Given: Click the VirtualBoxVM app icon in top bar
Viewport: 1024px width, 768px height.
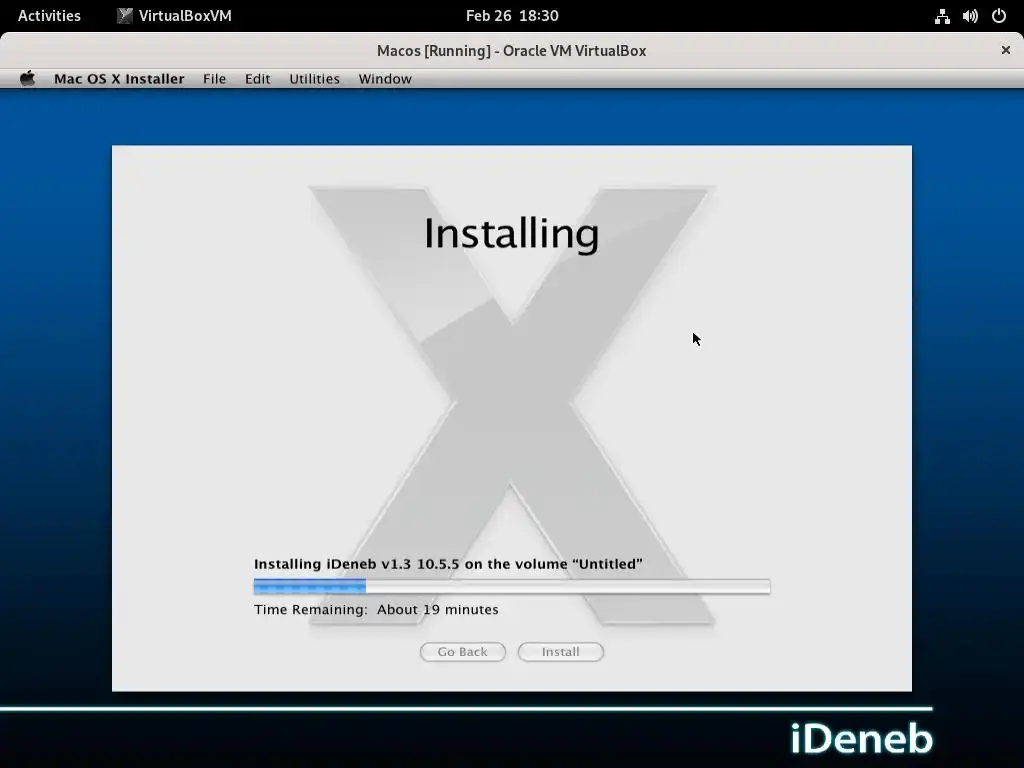Looking at the screenshot, I should coord(125,16).
